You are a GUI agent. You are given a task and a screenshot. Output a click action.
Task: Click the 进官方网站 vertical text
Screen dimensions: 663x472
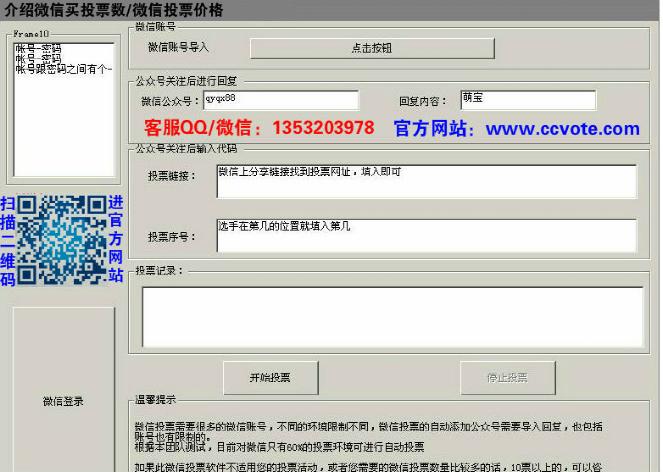(x=115, y=239)
